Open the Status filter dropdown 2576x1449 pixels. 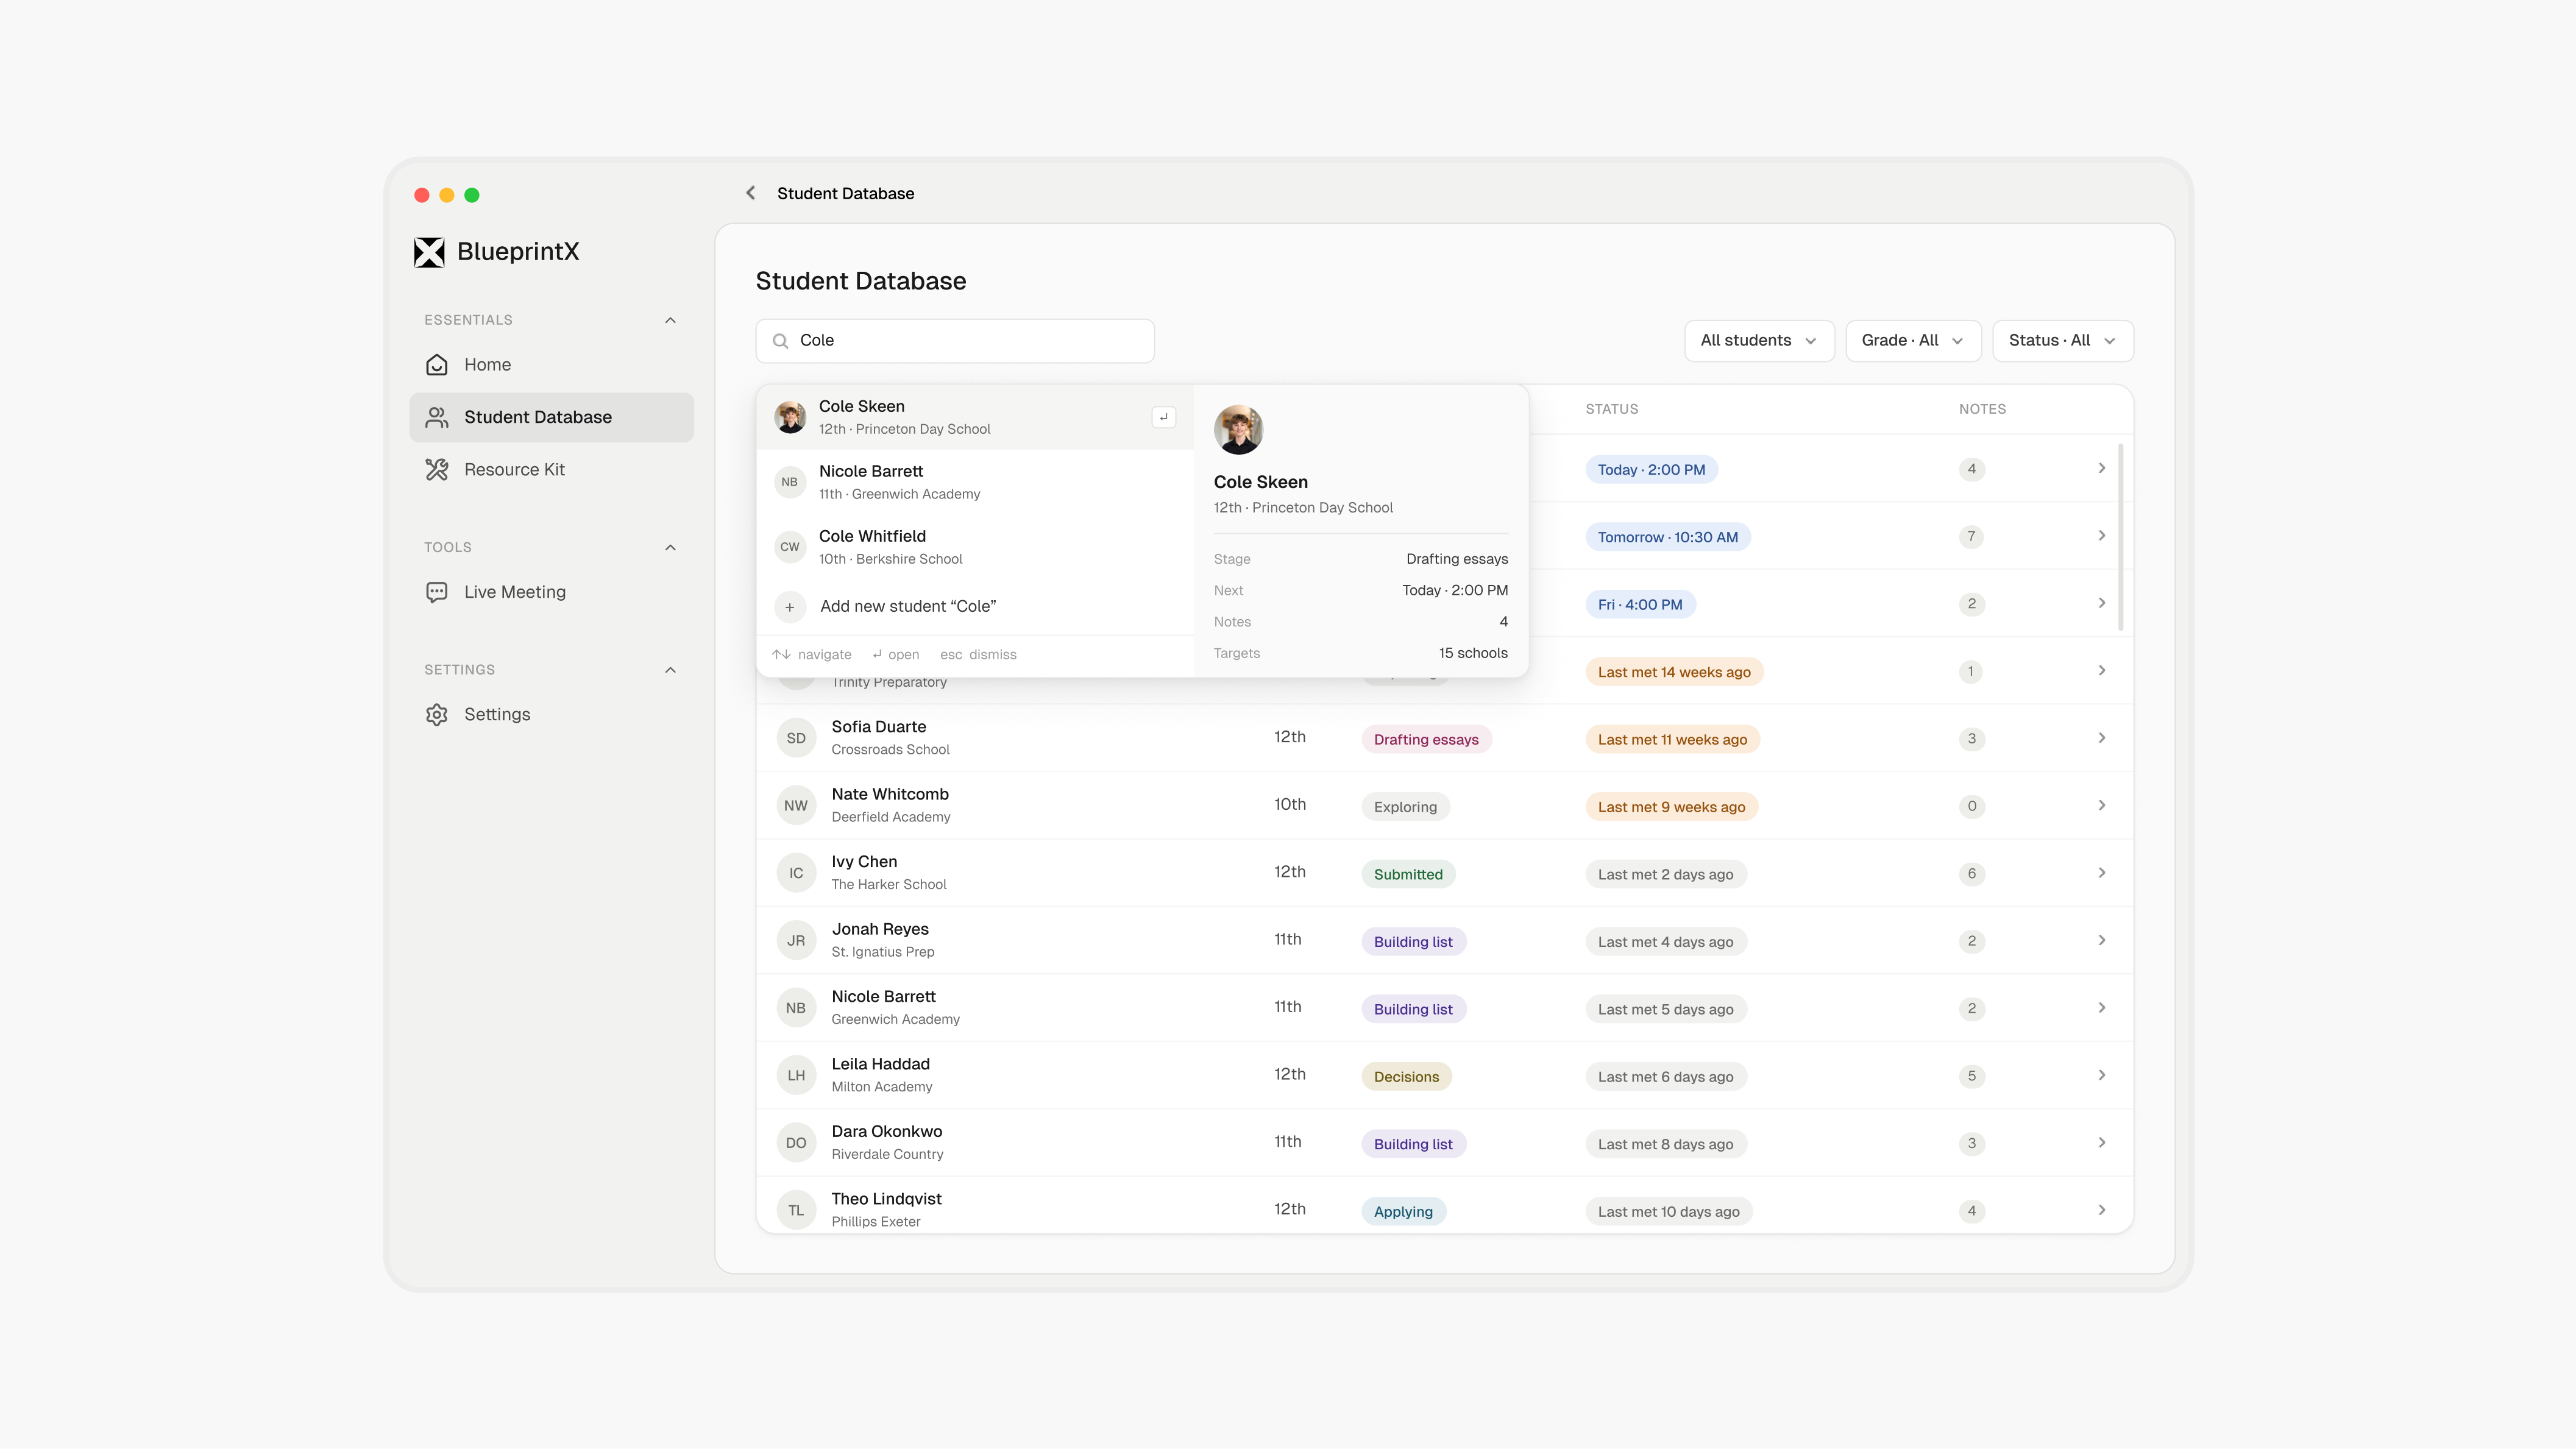tap(2063, 341)
